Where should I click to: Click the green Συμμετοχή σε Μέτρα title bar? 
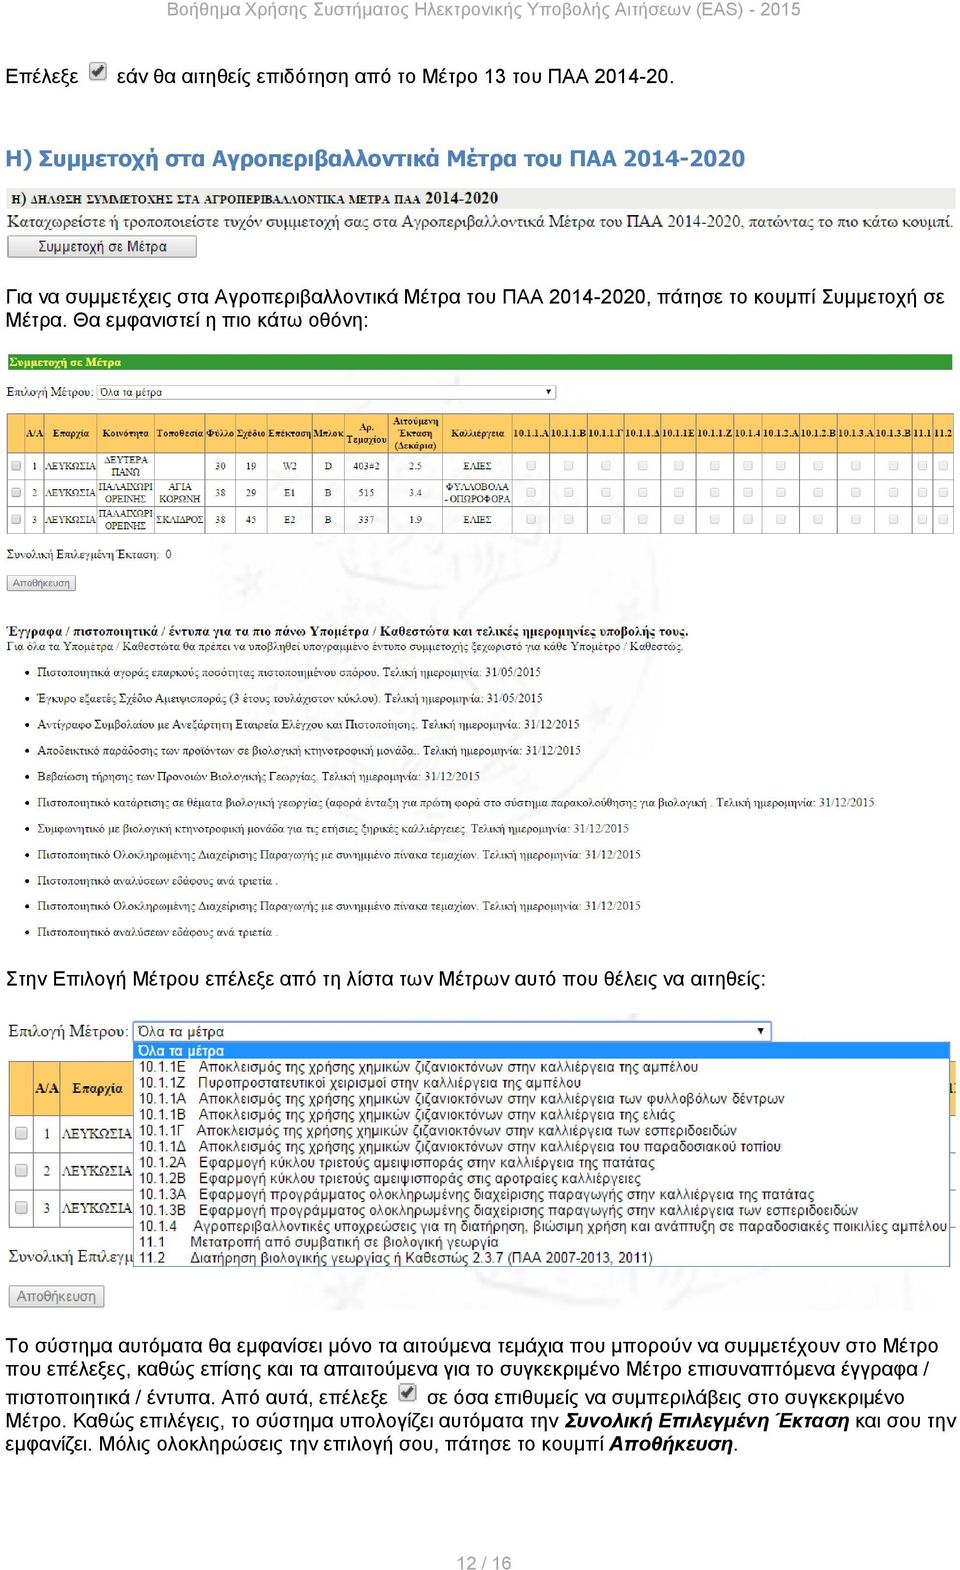(x=480, y=362)
